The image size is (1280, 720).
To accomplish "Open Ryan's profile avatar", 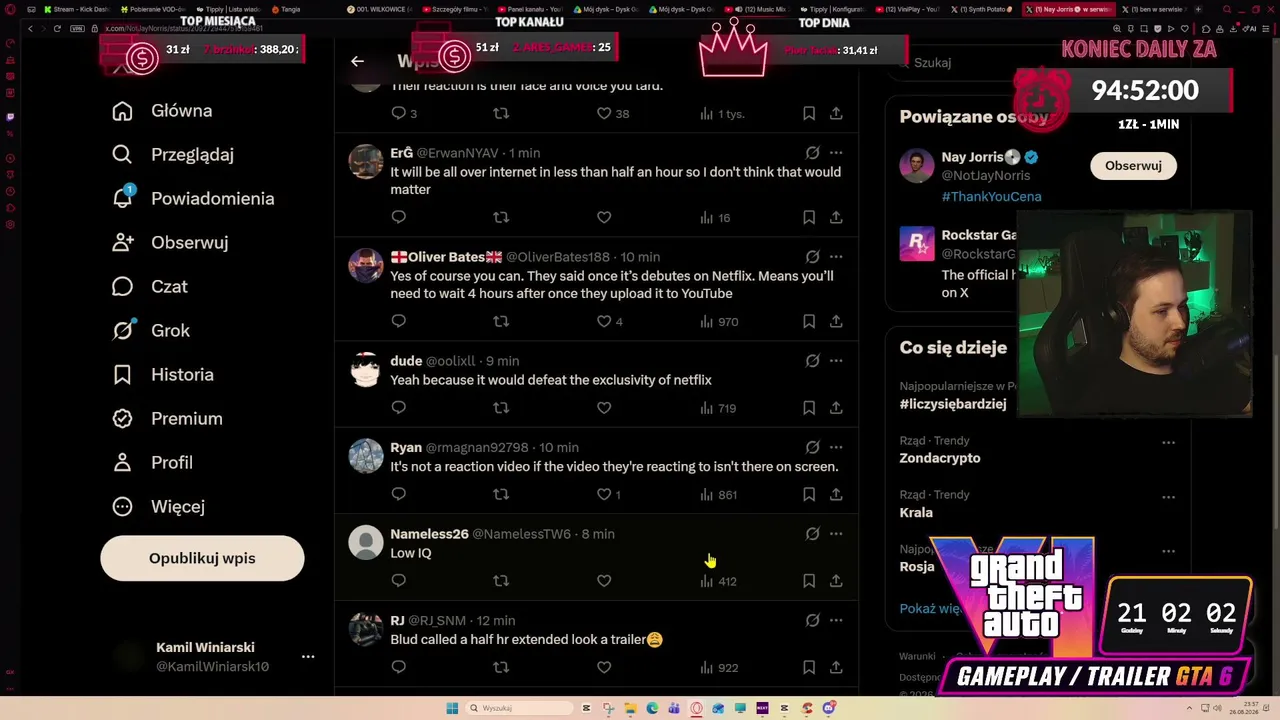I will pyautogui.click(x=366, y=456).
